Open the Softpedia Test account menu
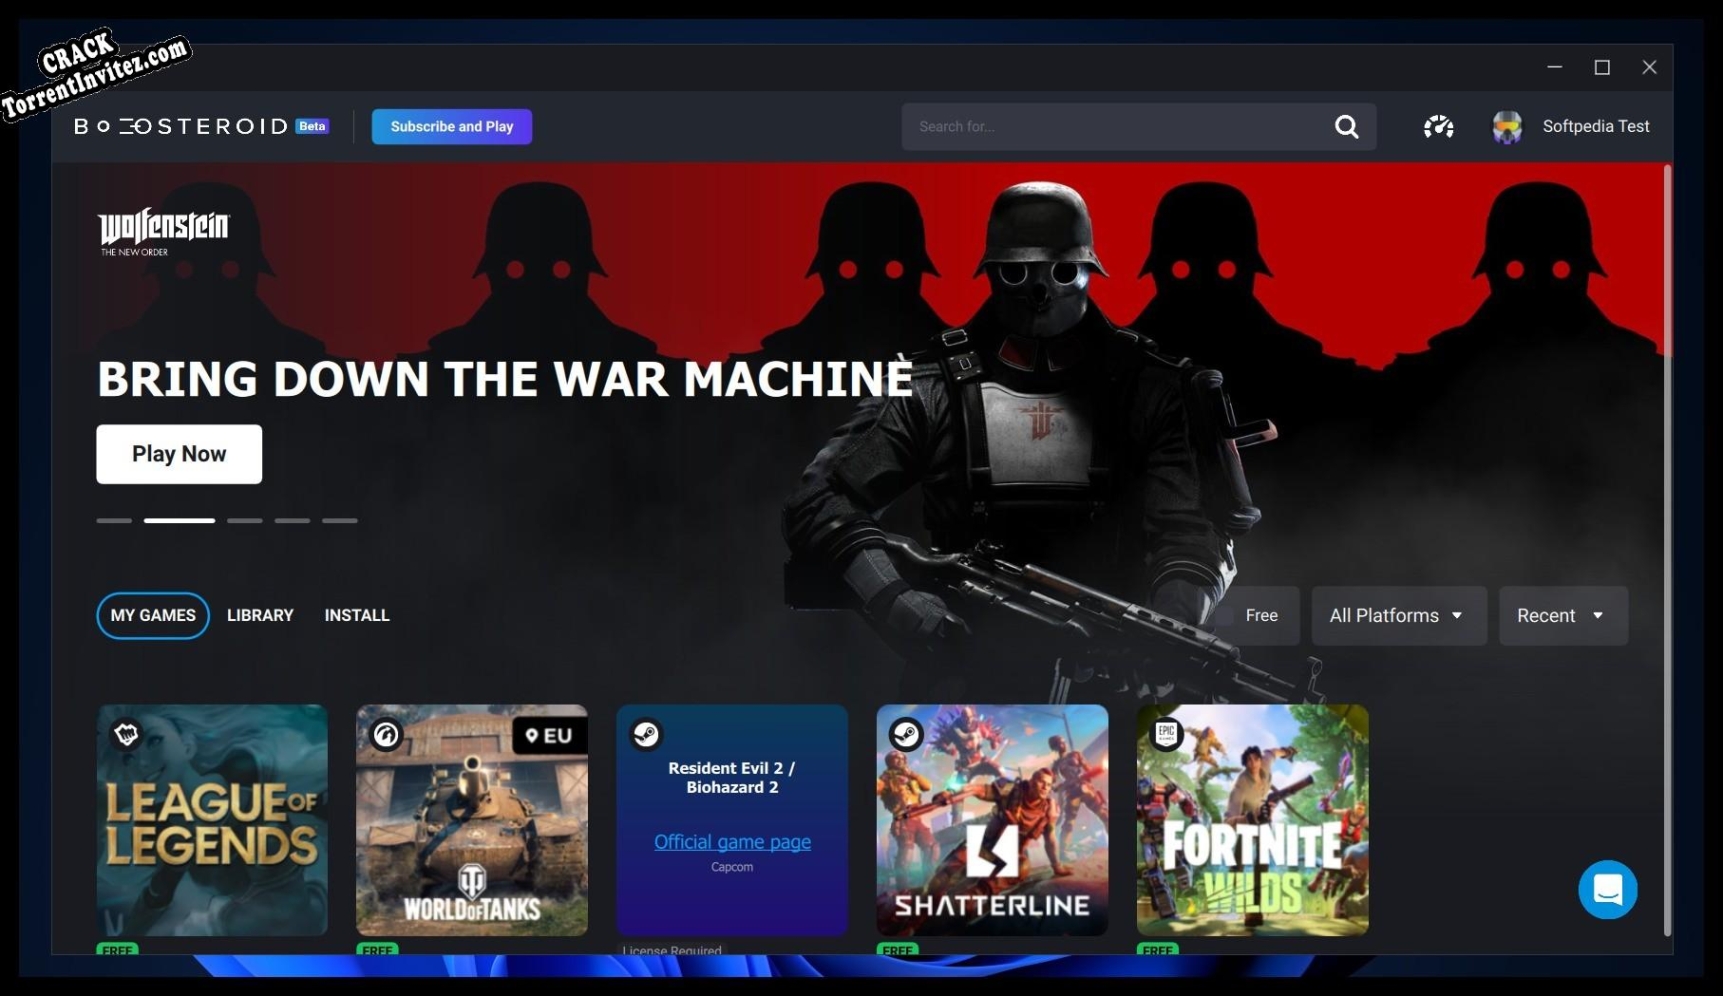The image size is (1723, 996). pos(1595,127)
